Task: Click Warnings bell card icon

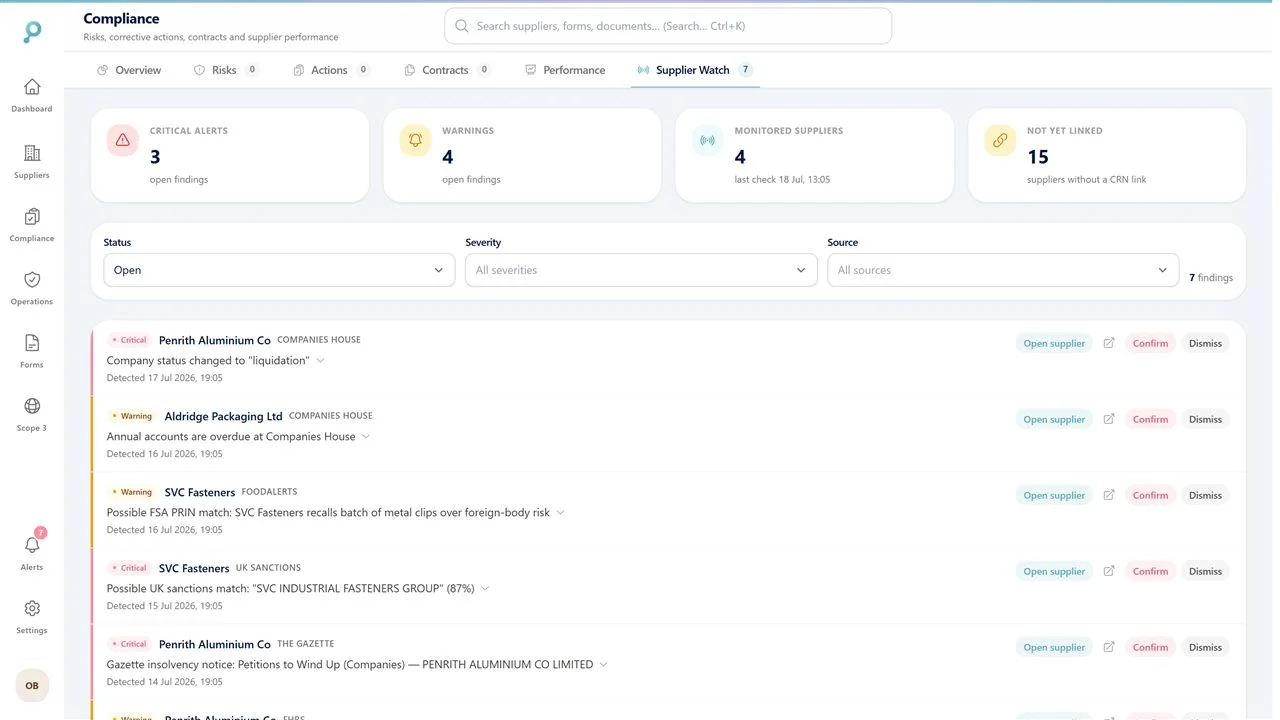Action: point(416,140)
